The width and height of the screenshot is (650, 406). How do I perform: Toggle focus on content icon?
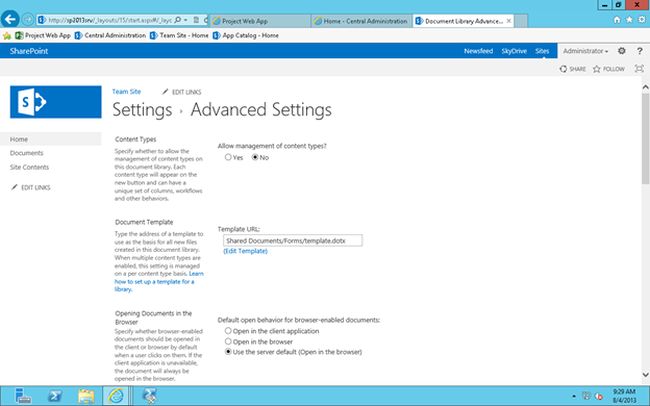[x=639, y=69]
